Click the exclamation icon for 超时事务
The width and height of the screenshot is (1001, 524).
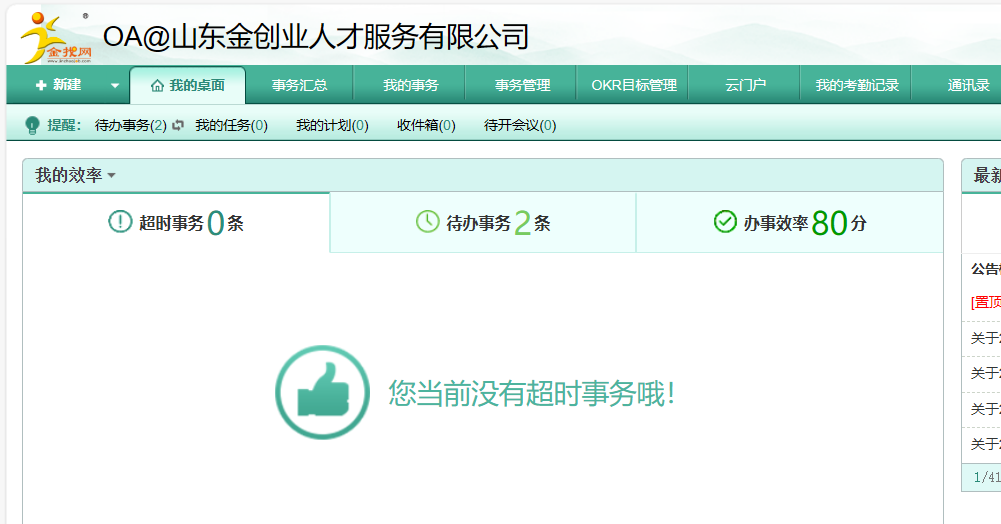click(x=120, y=222)
